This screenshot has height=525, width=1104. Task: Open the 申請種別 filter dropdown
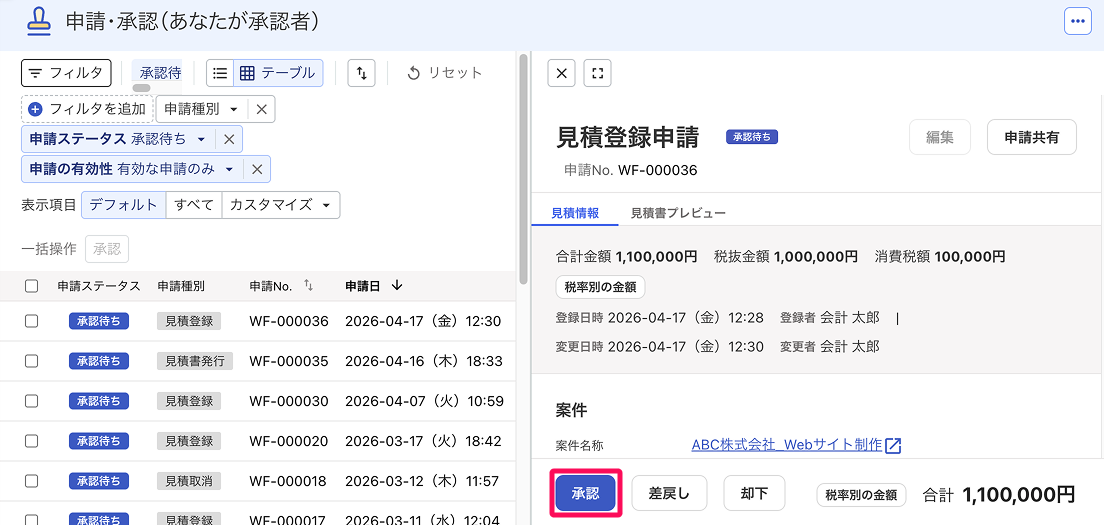coord(201,109)
